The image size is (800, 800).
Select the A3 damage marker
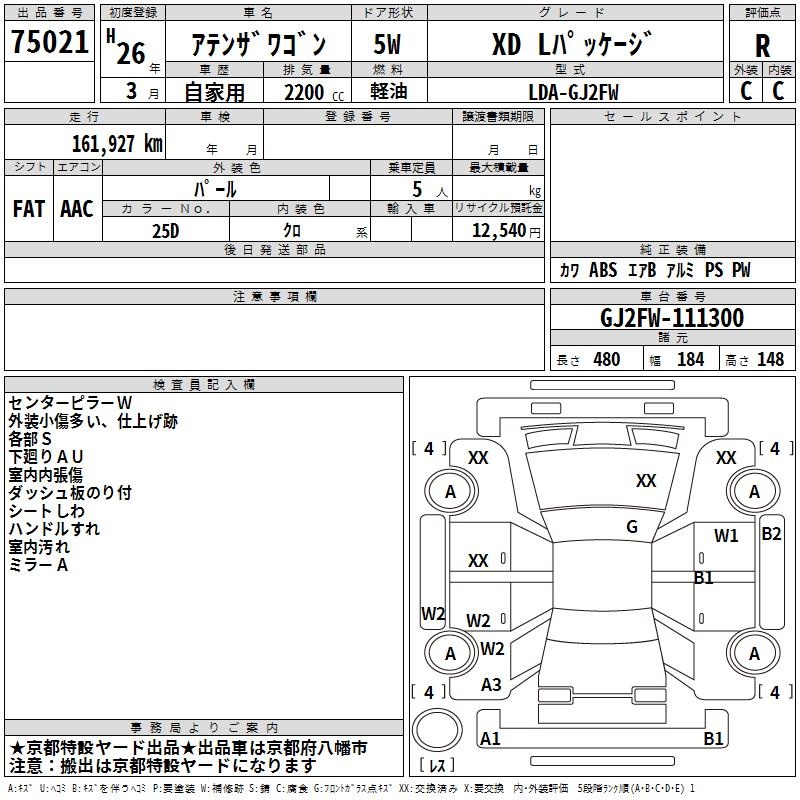(491, 685)
